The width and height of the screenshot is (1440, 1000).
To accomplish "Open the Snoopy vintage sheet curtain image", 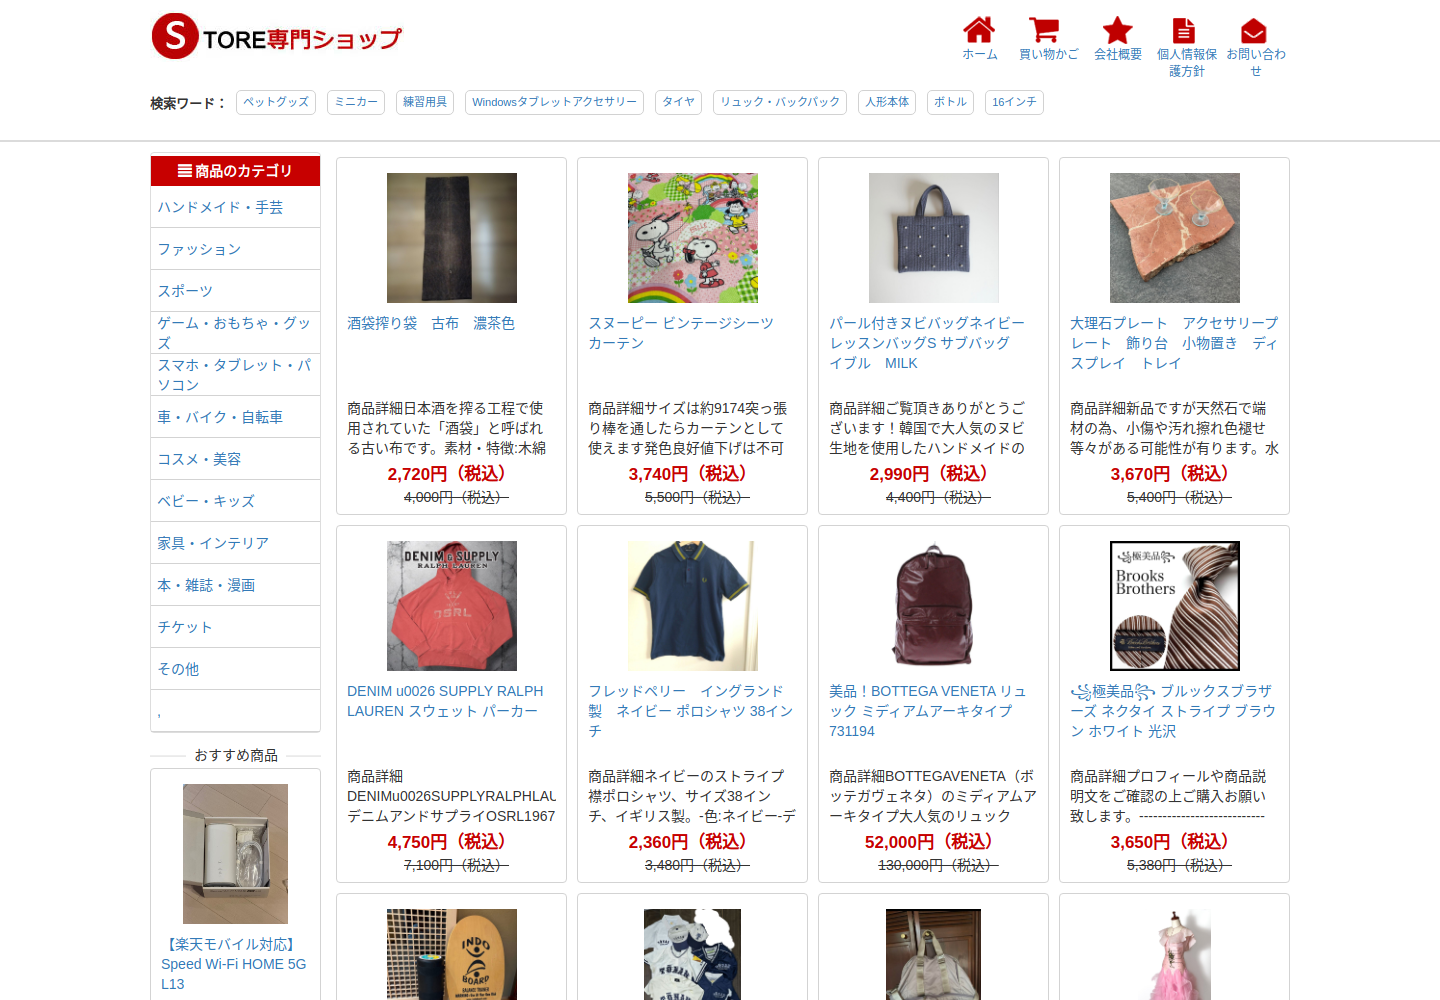I will pos(693,238).
